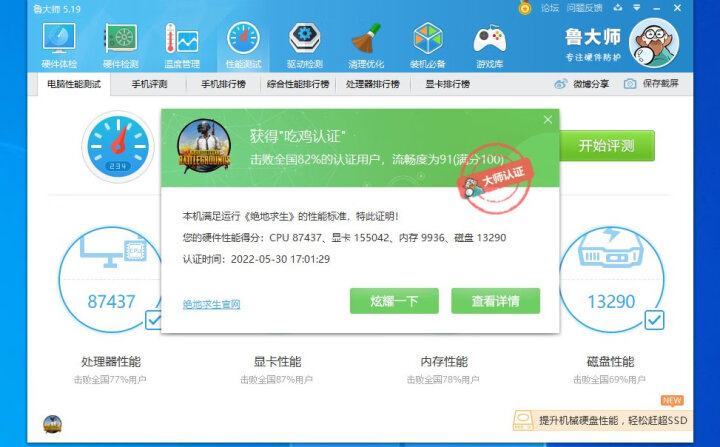Click the 保存截屏 save screenshot label
This screenshot has width=720, height=447.
tap(660, 83)
